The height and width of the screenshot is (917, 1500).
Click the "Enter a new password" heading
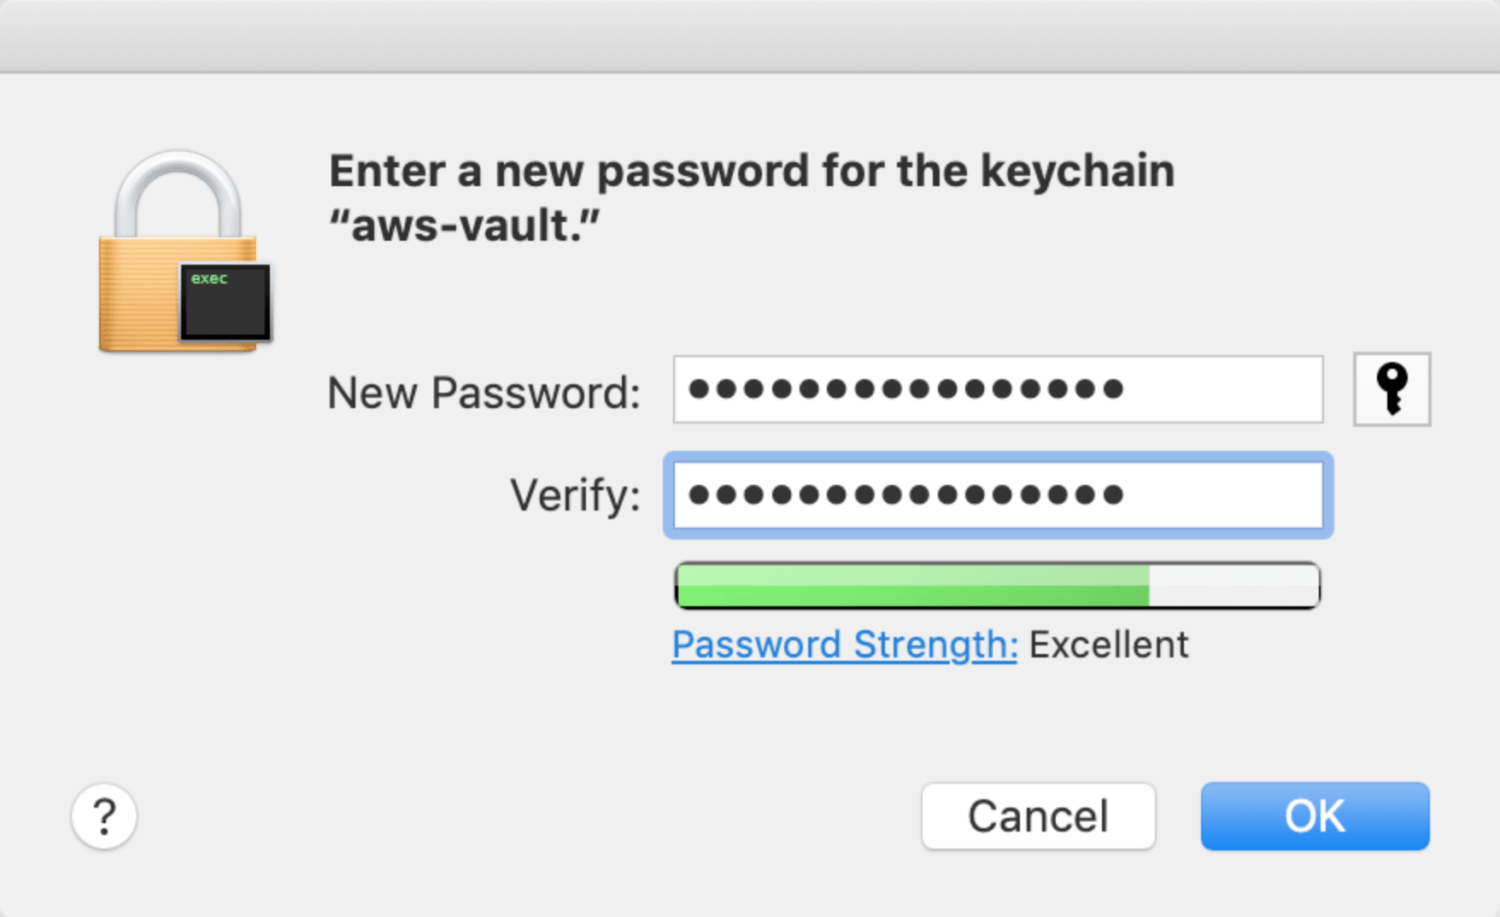pyautogui.click(x=752, y=171)
